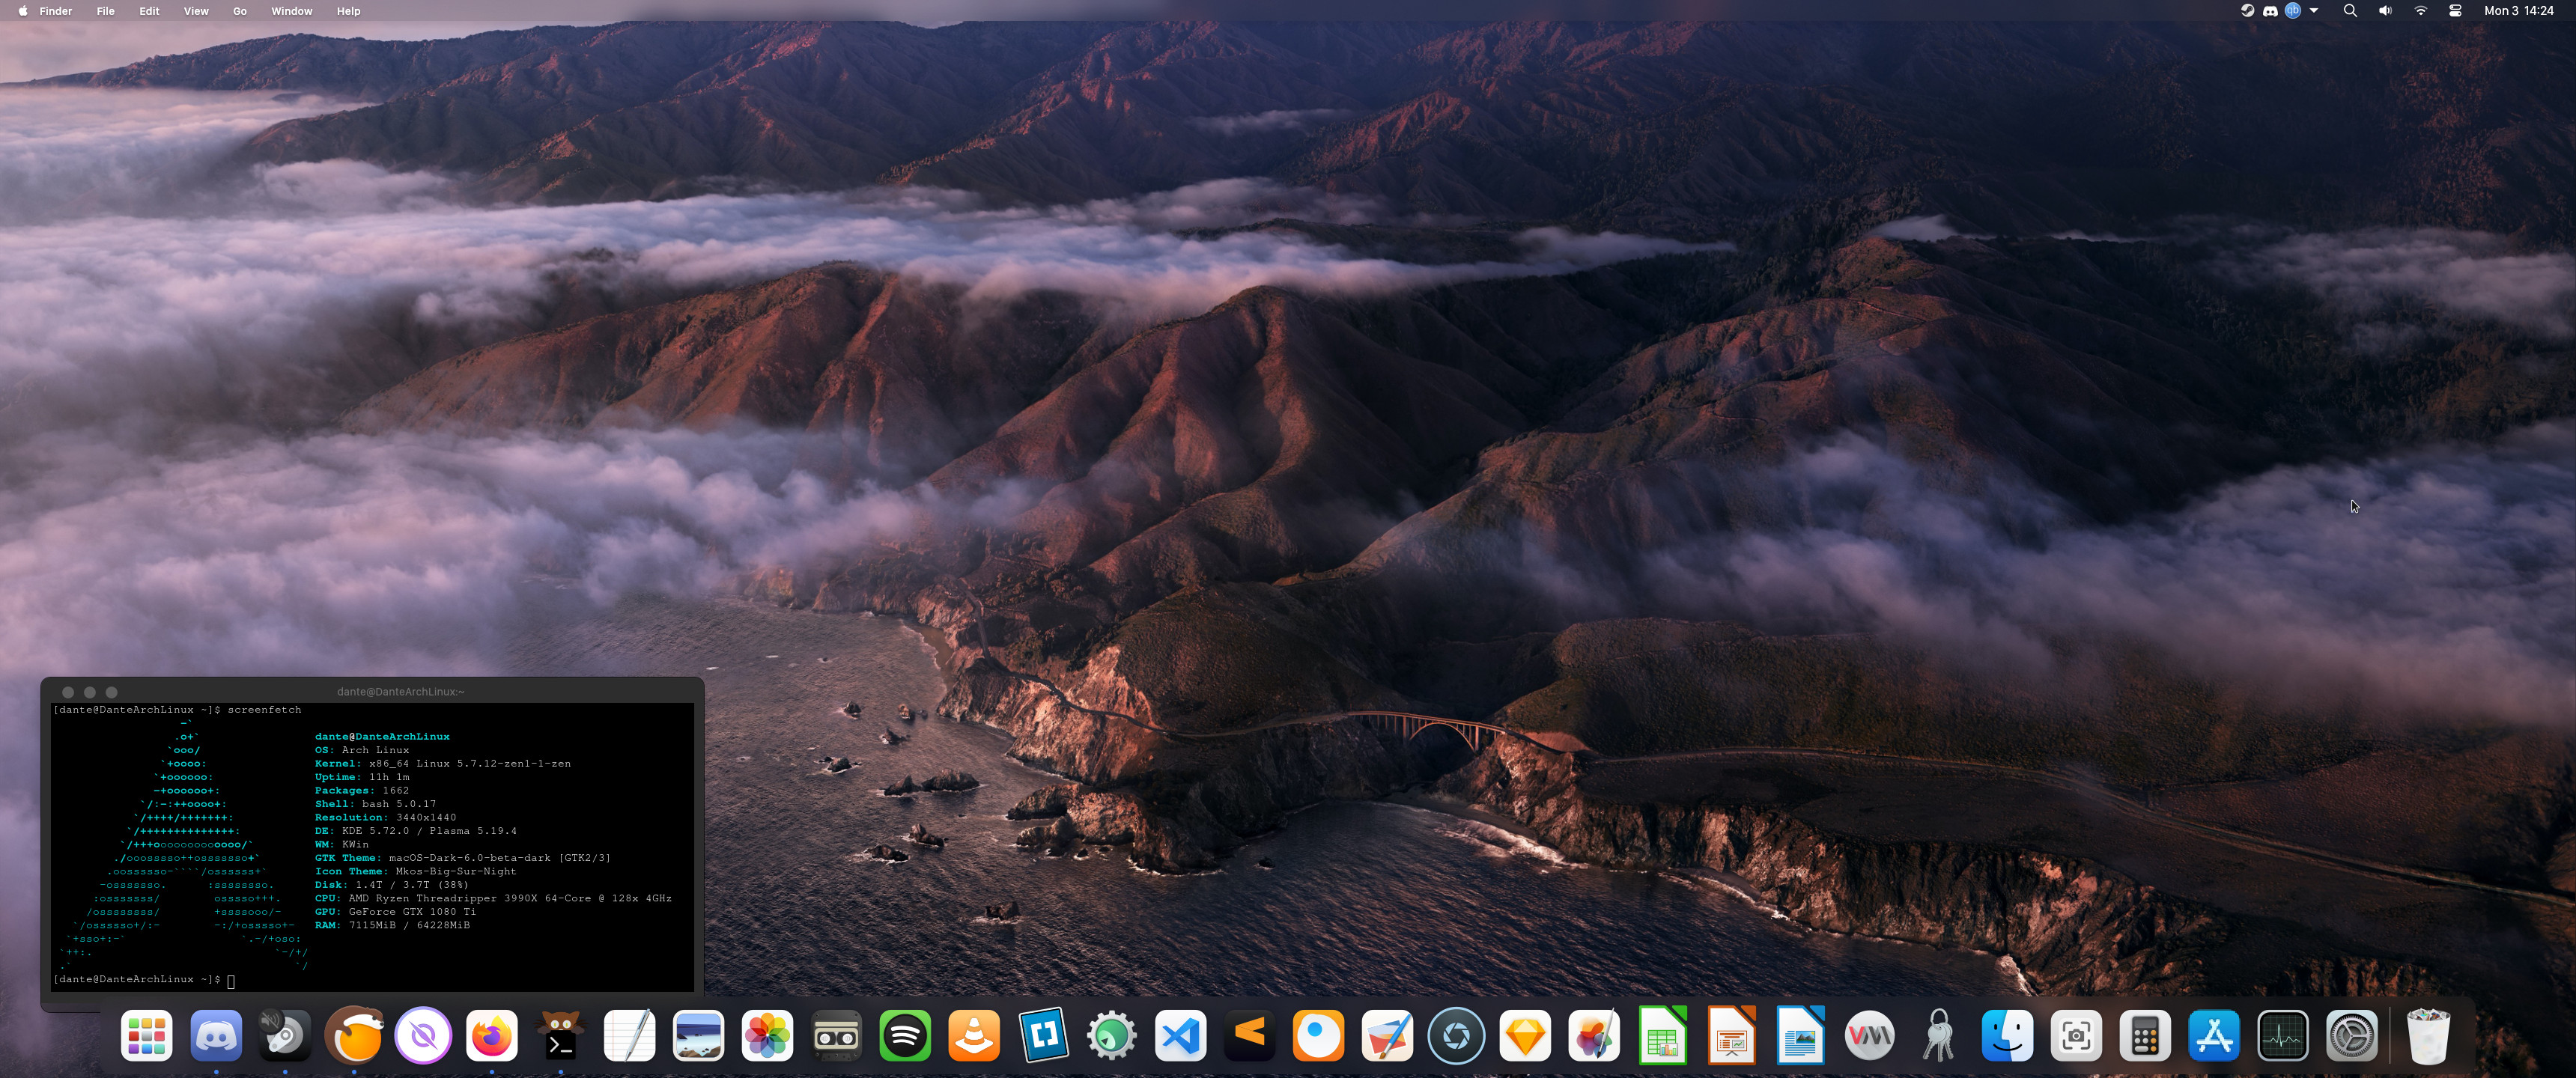
Task: Click the 'Resolution: 3440x1440' line
Action: point(385,817)
